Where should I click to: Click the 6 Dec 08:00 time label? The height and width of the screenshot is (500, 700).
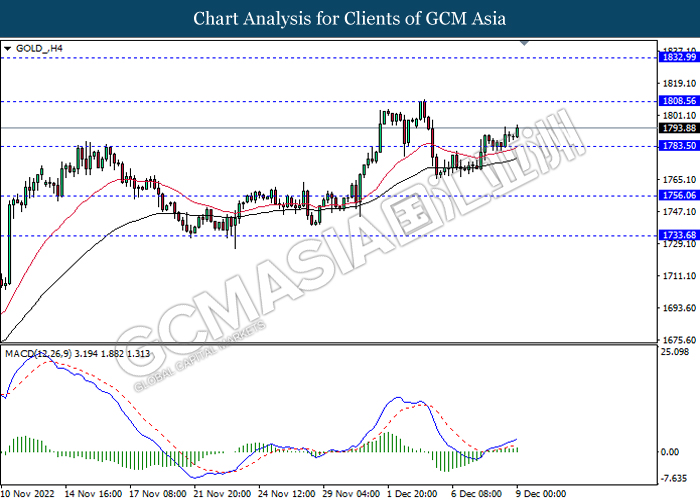click(477, 494)
